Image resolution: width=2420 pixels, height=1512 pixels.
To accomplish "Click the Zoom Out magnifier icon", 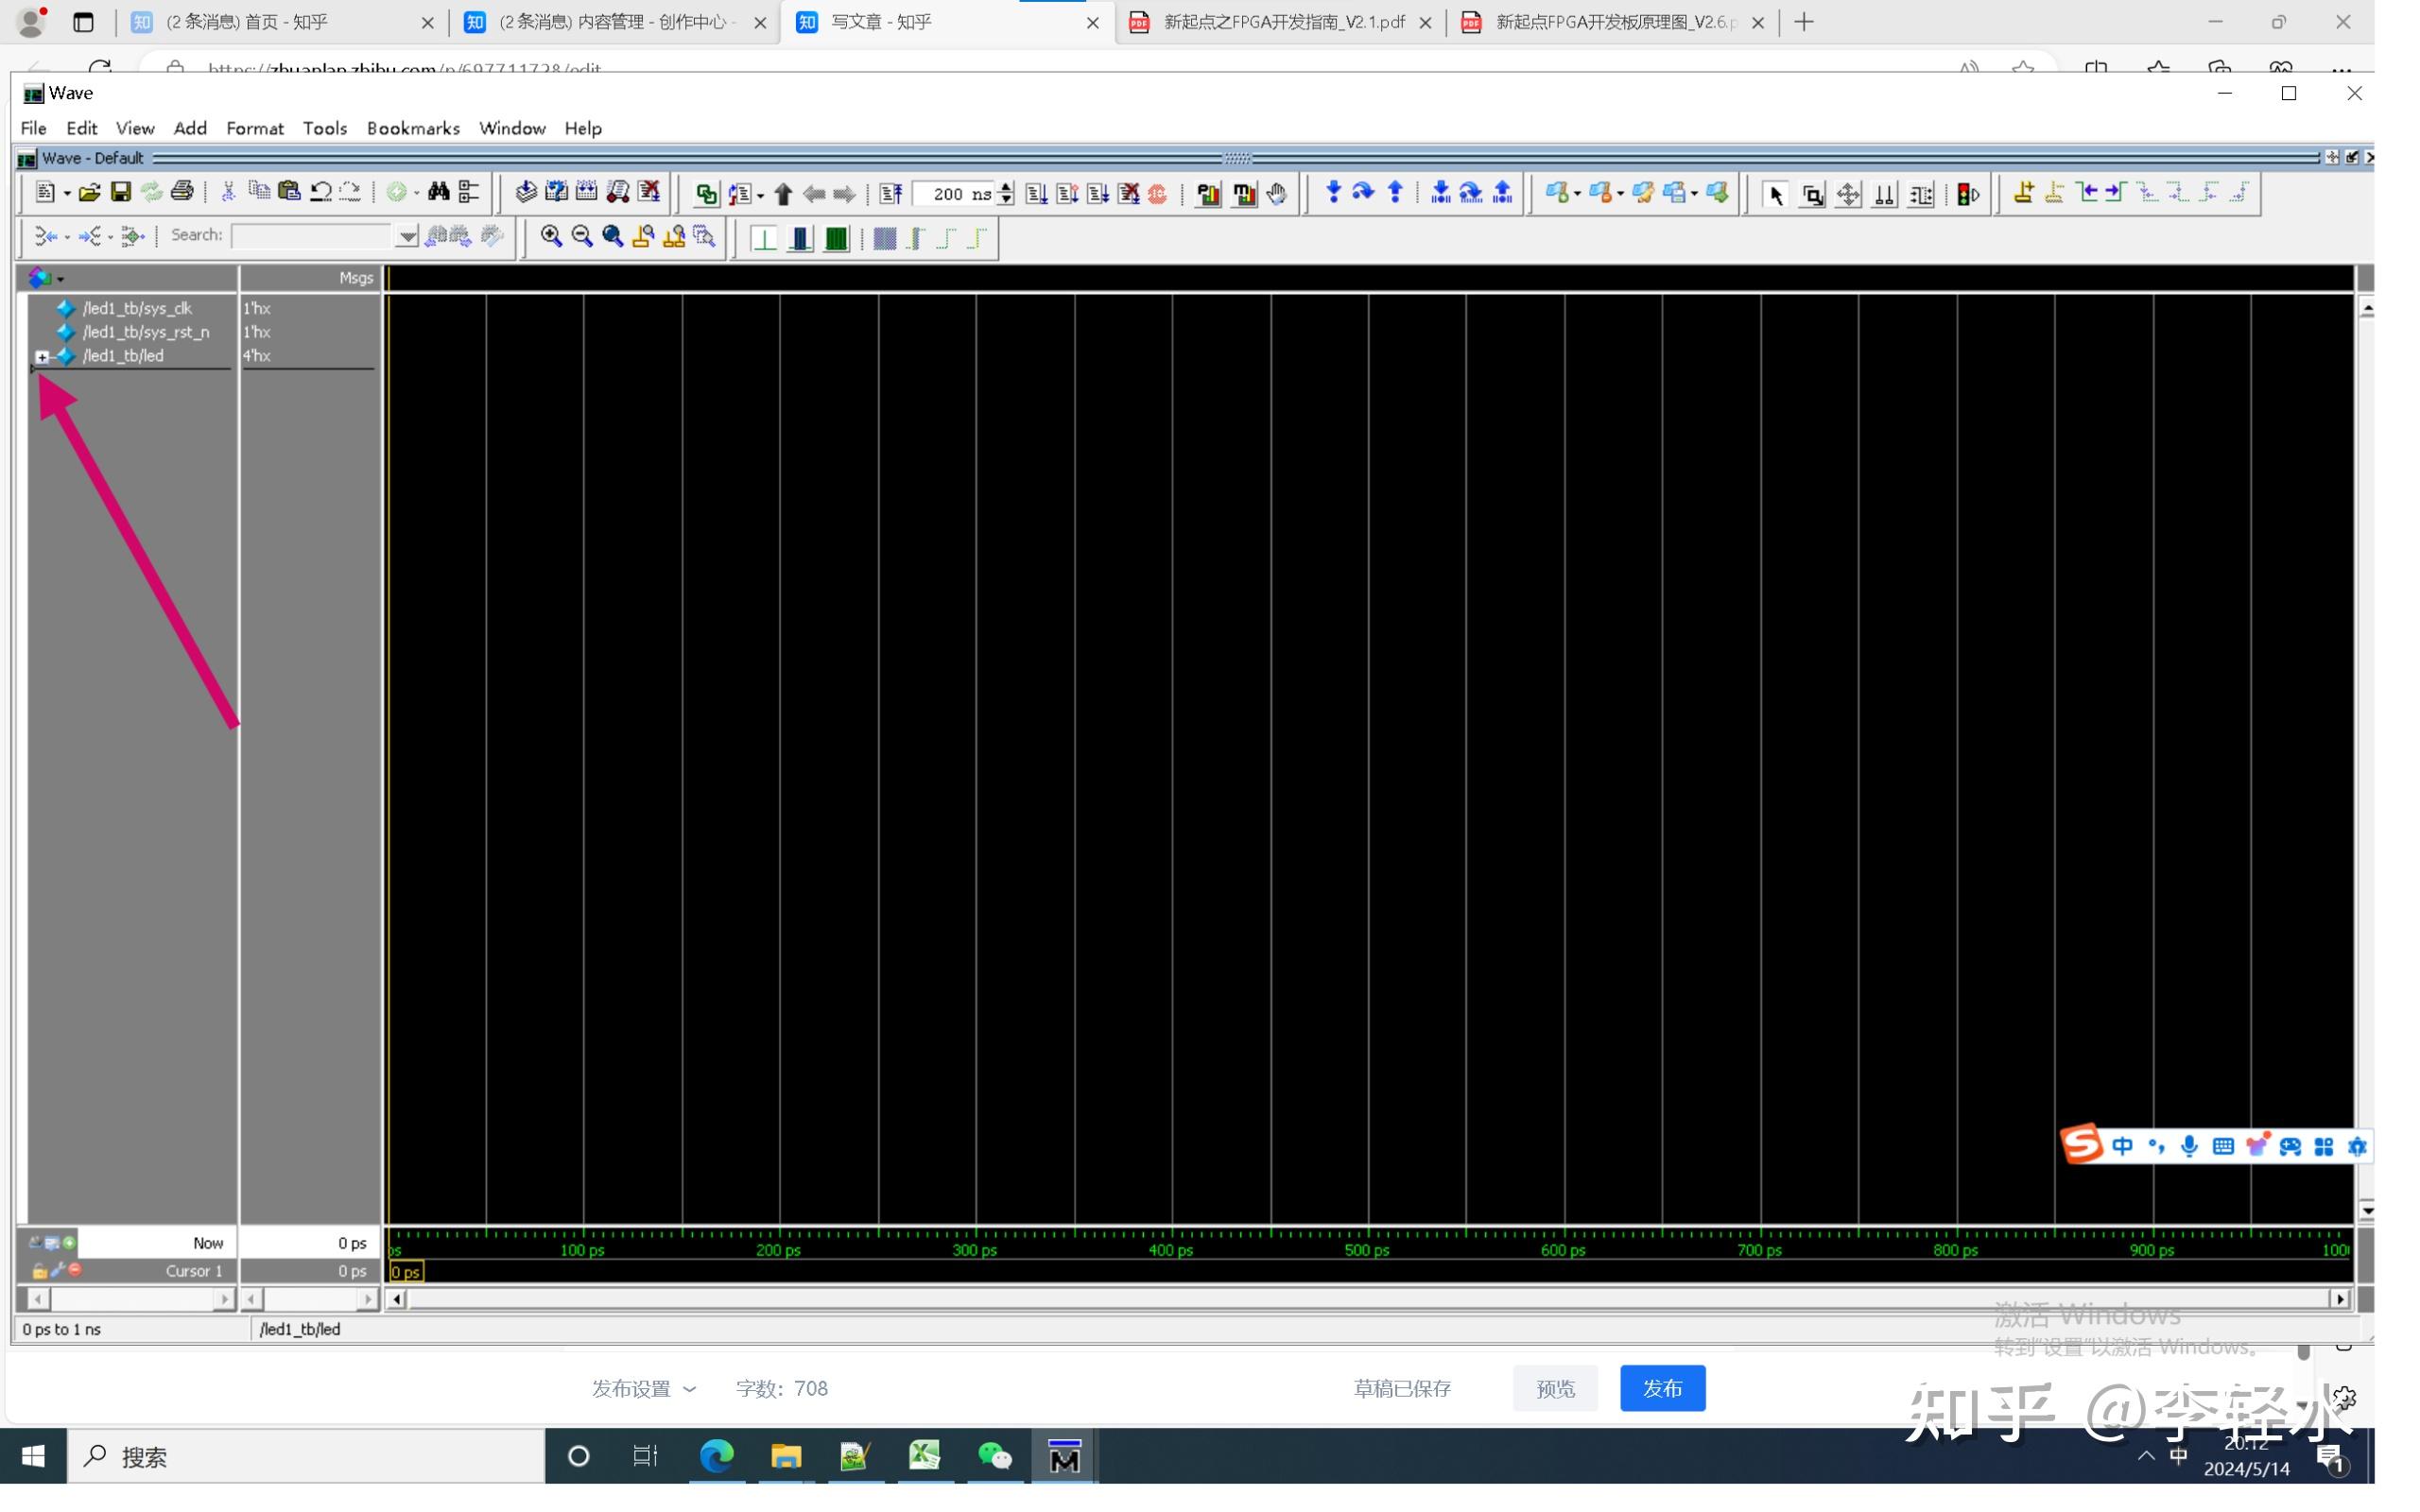I will pyautogui.click(x=582, y=237).
